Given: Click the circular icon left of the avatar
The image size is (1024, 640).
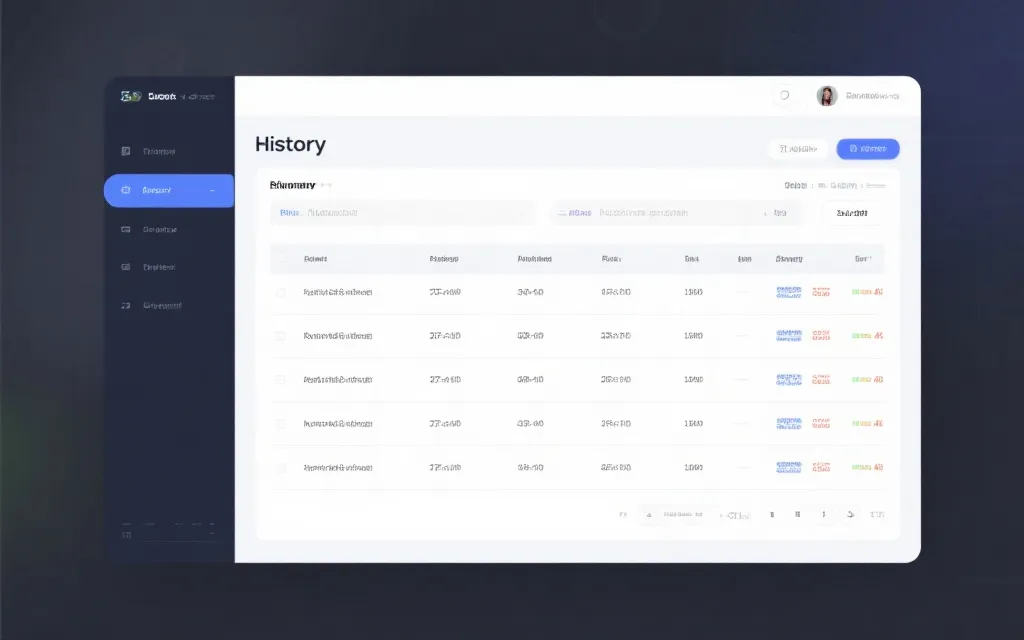Looking at the screenshot, I should 784,96.
